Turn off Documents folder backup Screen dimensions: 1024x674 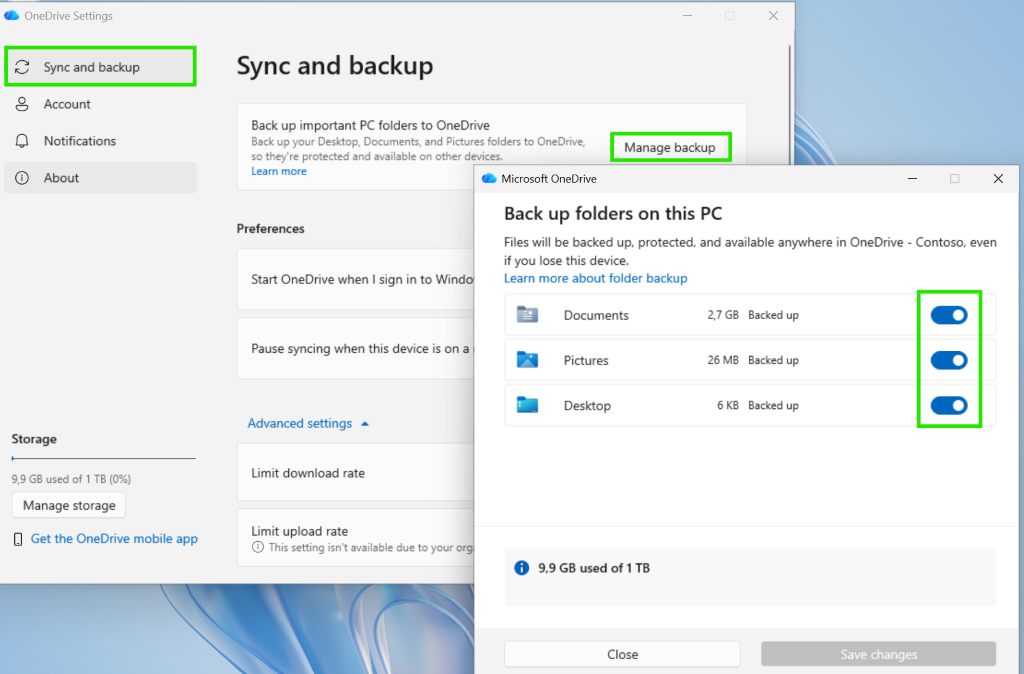click(949, 315)
